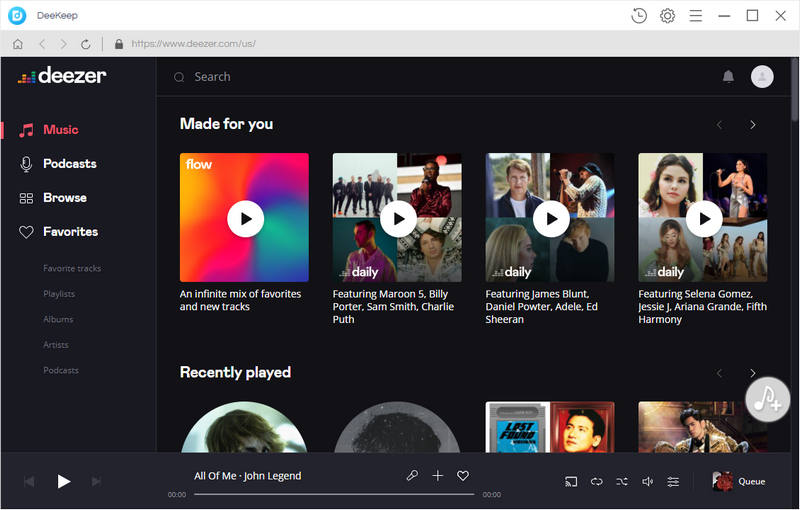Open second round dark artist thumbnail
800x510 pixels.
[397, 427]
